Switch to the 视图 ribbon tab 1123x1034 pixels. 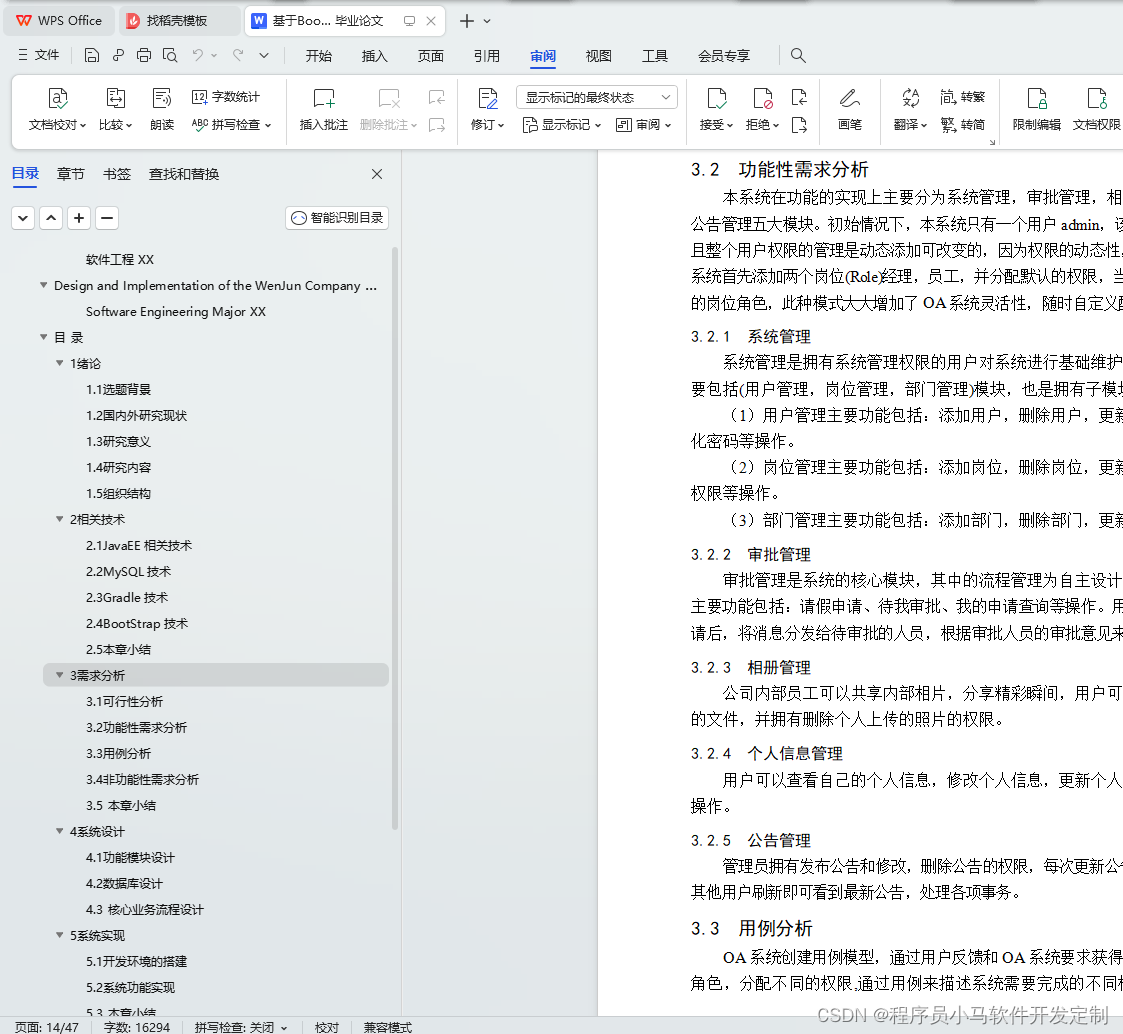[x=598, y=56]
